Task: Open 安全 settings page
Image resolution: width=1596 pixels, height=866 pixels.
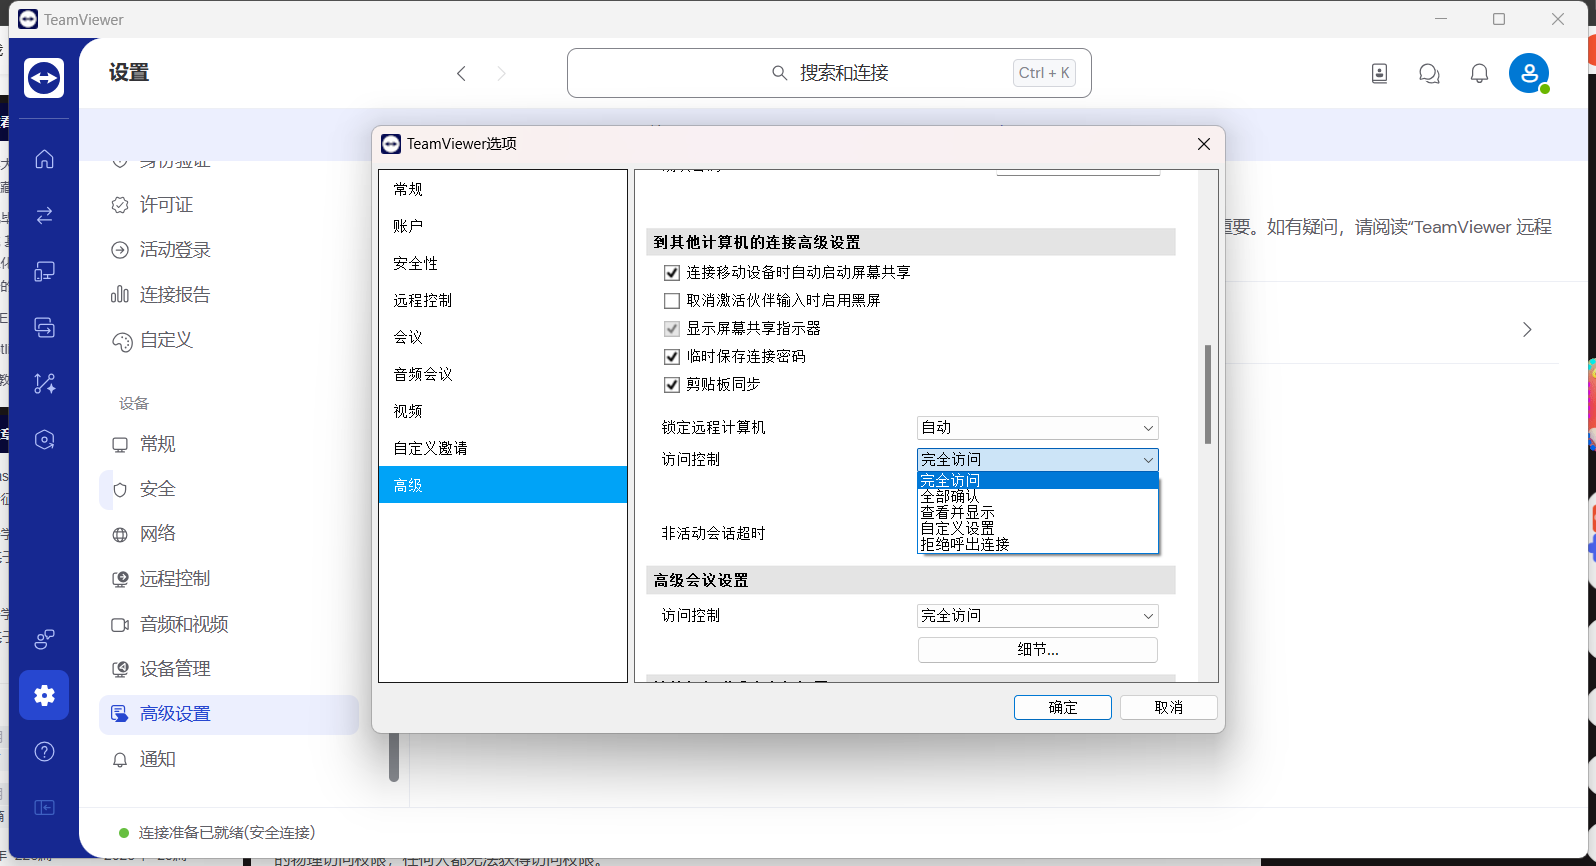Action: pos(229,489)
